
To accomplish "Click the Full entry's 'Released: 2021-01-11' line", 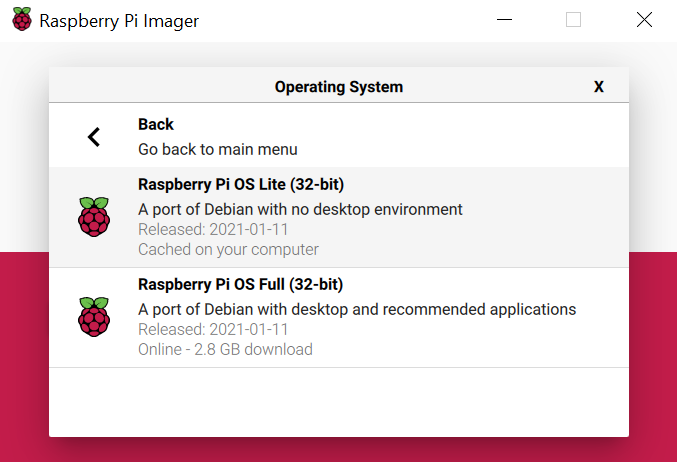I will pos(213,329).
